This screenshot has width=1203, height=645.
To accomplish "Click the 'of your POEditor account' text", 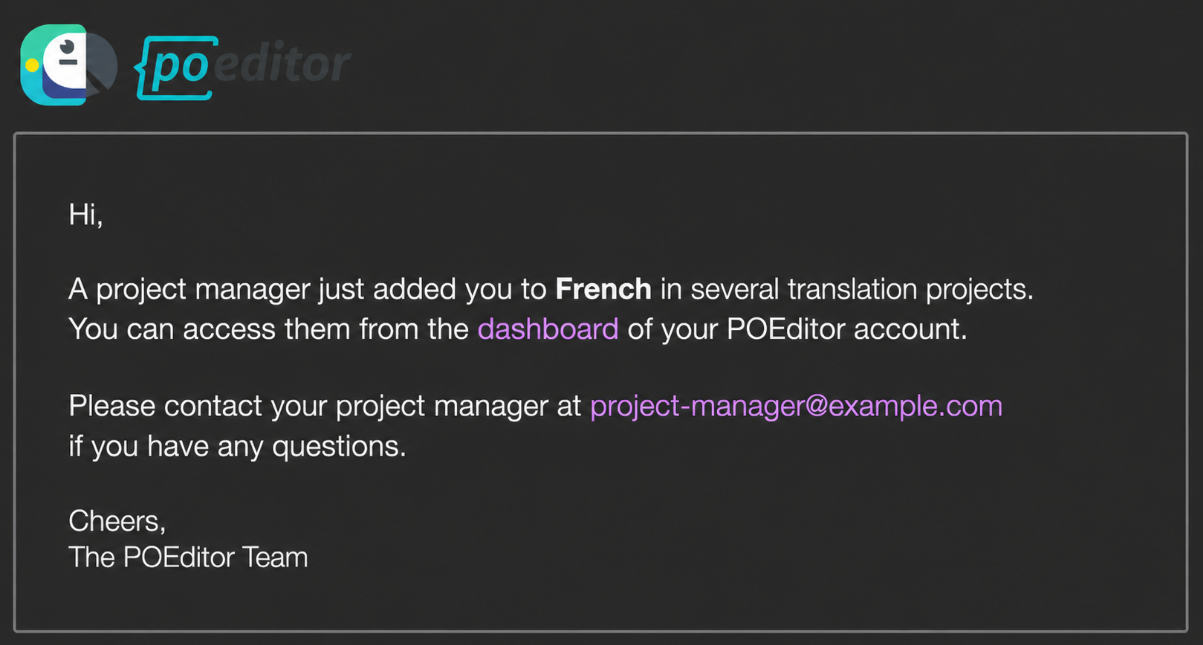I will pyautogui.click(x=797, y=329).
